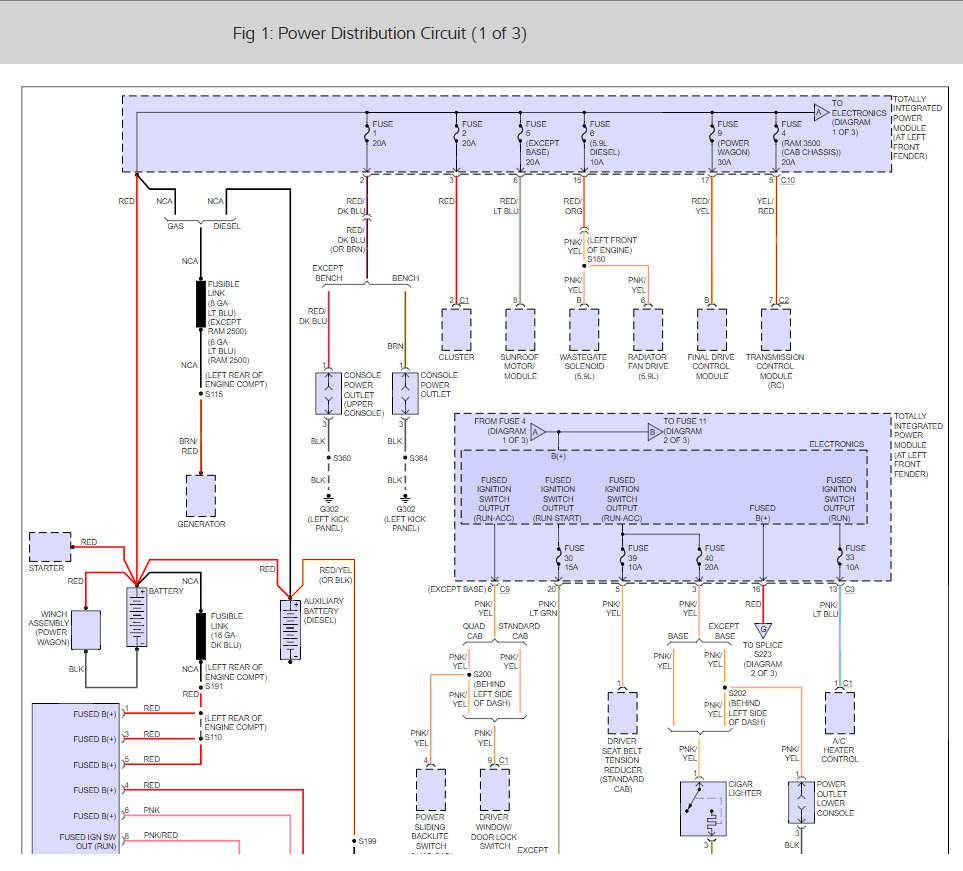Select the Starter component box
Viewport: 963px width, 871px height.
click(50, 547)
